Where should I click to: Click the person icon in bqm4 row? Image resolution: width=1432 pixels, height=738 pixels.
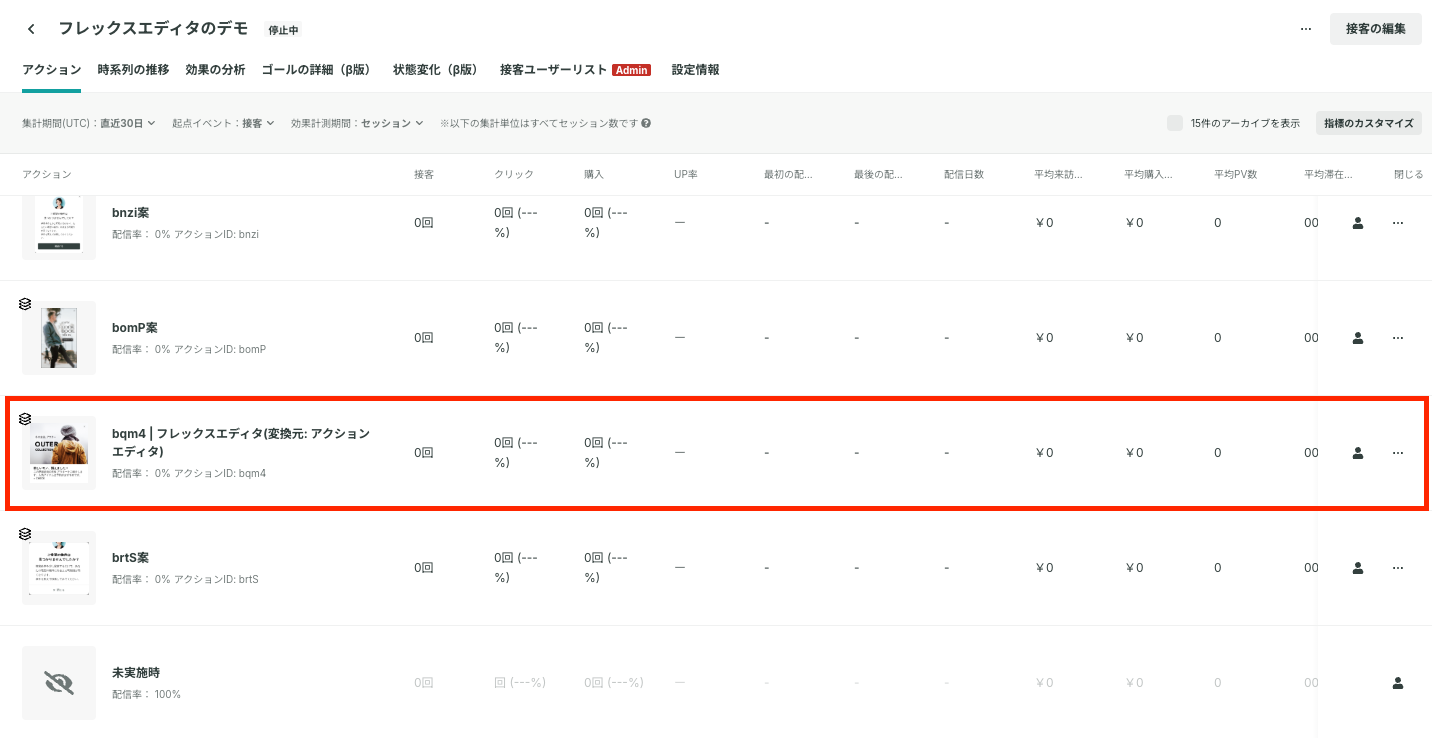pyautogui.click(x=1358, y=453)
